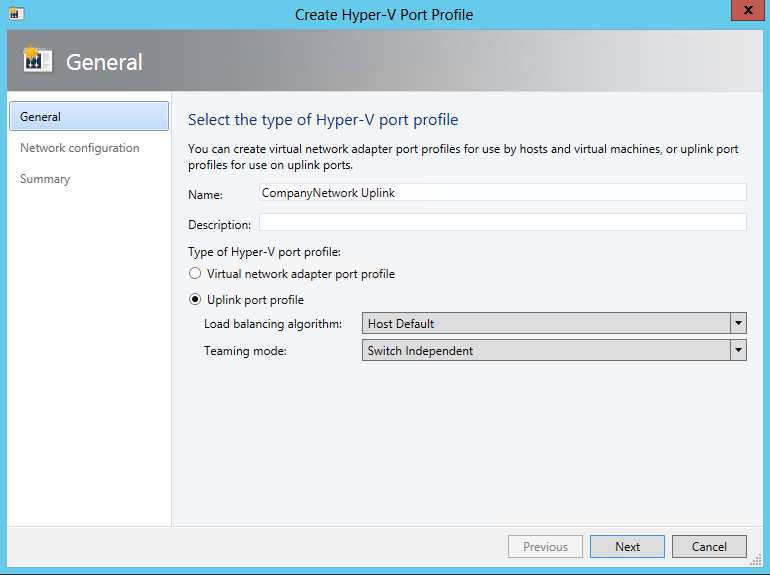Click the empty Description field

tap(503, 222)
